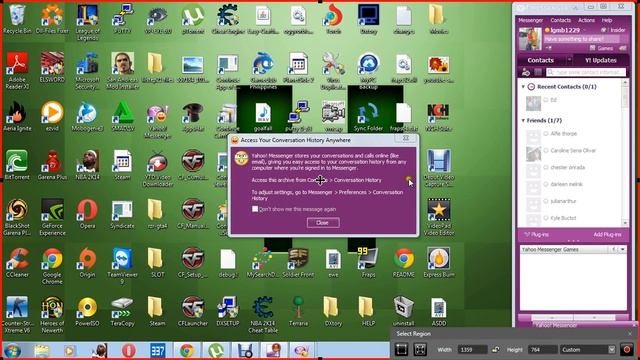Open the Sync Folder desktop icon

368,116
